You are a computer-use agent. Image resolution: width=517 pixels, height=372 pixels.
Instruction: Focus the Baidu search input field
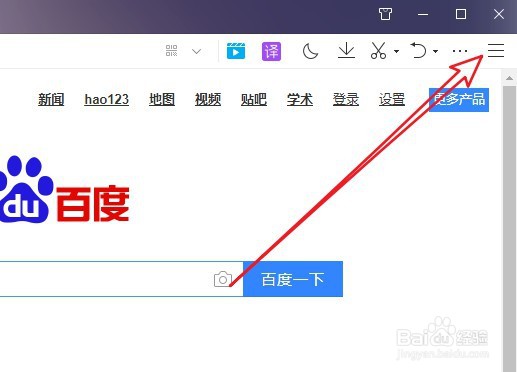[121, 279]
